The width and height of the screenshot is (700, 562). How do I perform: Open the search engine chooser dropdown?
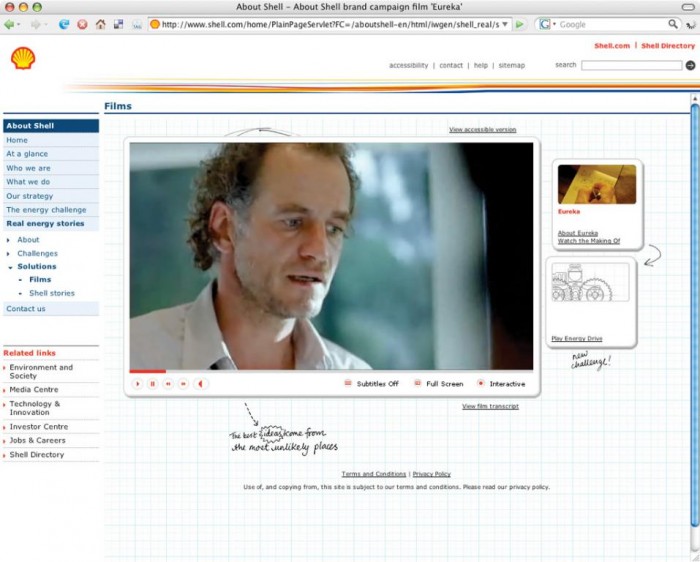coord(554,25)
